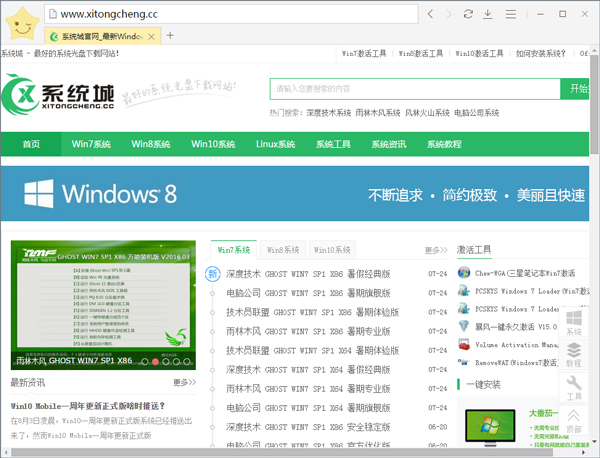Click the Windows 8 banner logo
The width and height of the screenshot is (600, 458).
point(100,194)
